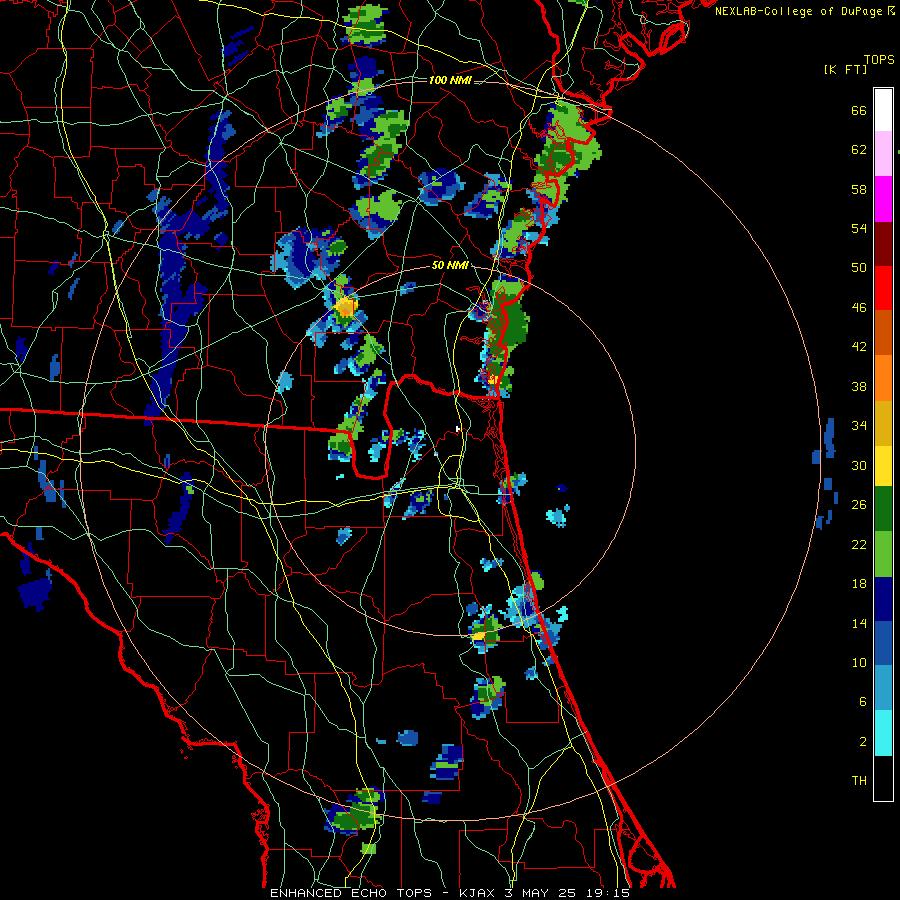Click the 38 legend value
This screenshot has height=900, width=900.
pyautogui.click(x=859, y=386)
